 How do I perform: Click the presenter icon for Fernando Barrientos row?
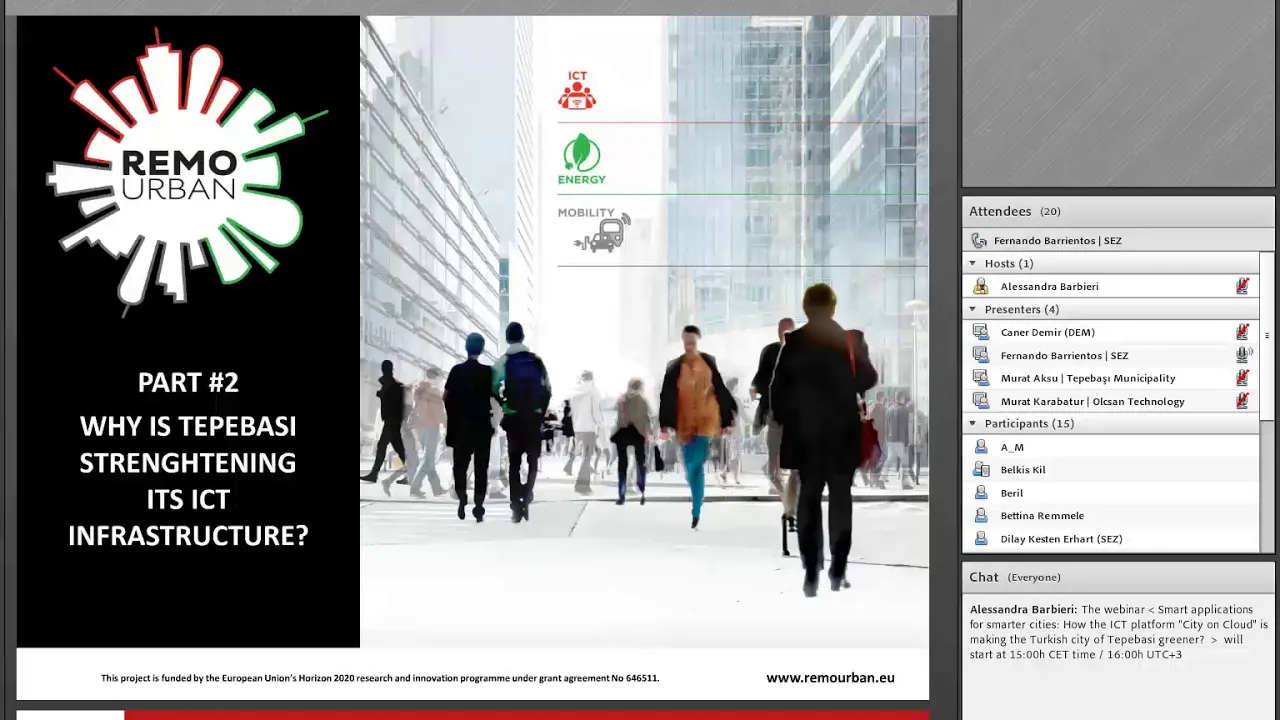pyautogui.click(x=981, y=356)
